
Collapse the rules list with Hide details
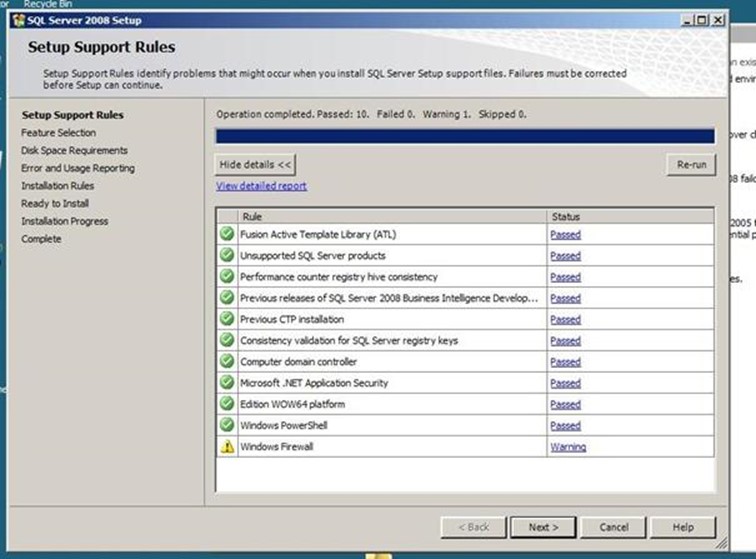tap(255, 165)
